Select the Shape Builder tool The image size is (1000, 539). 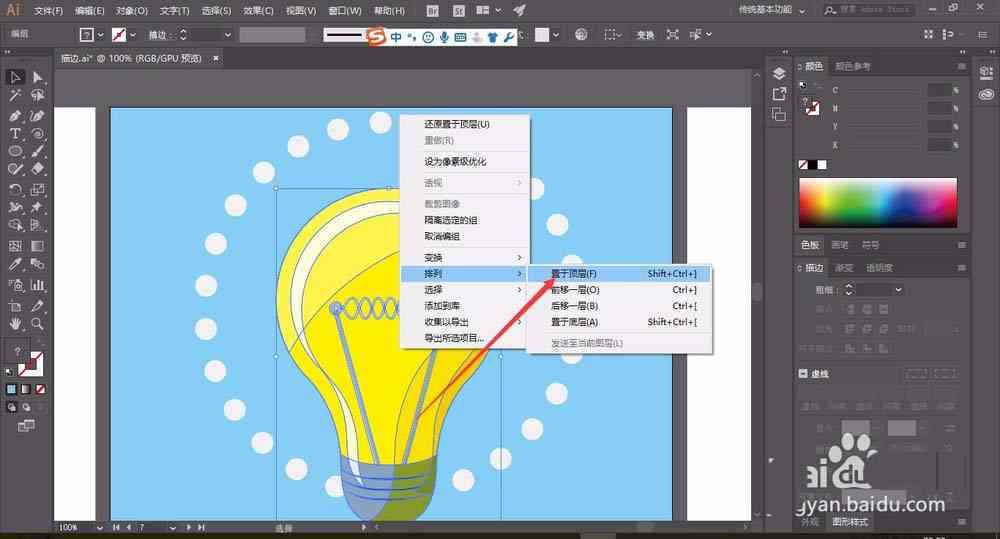point(15,225)
